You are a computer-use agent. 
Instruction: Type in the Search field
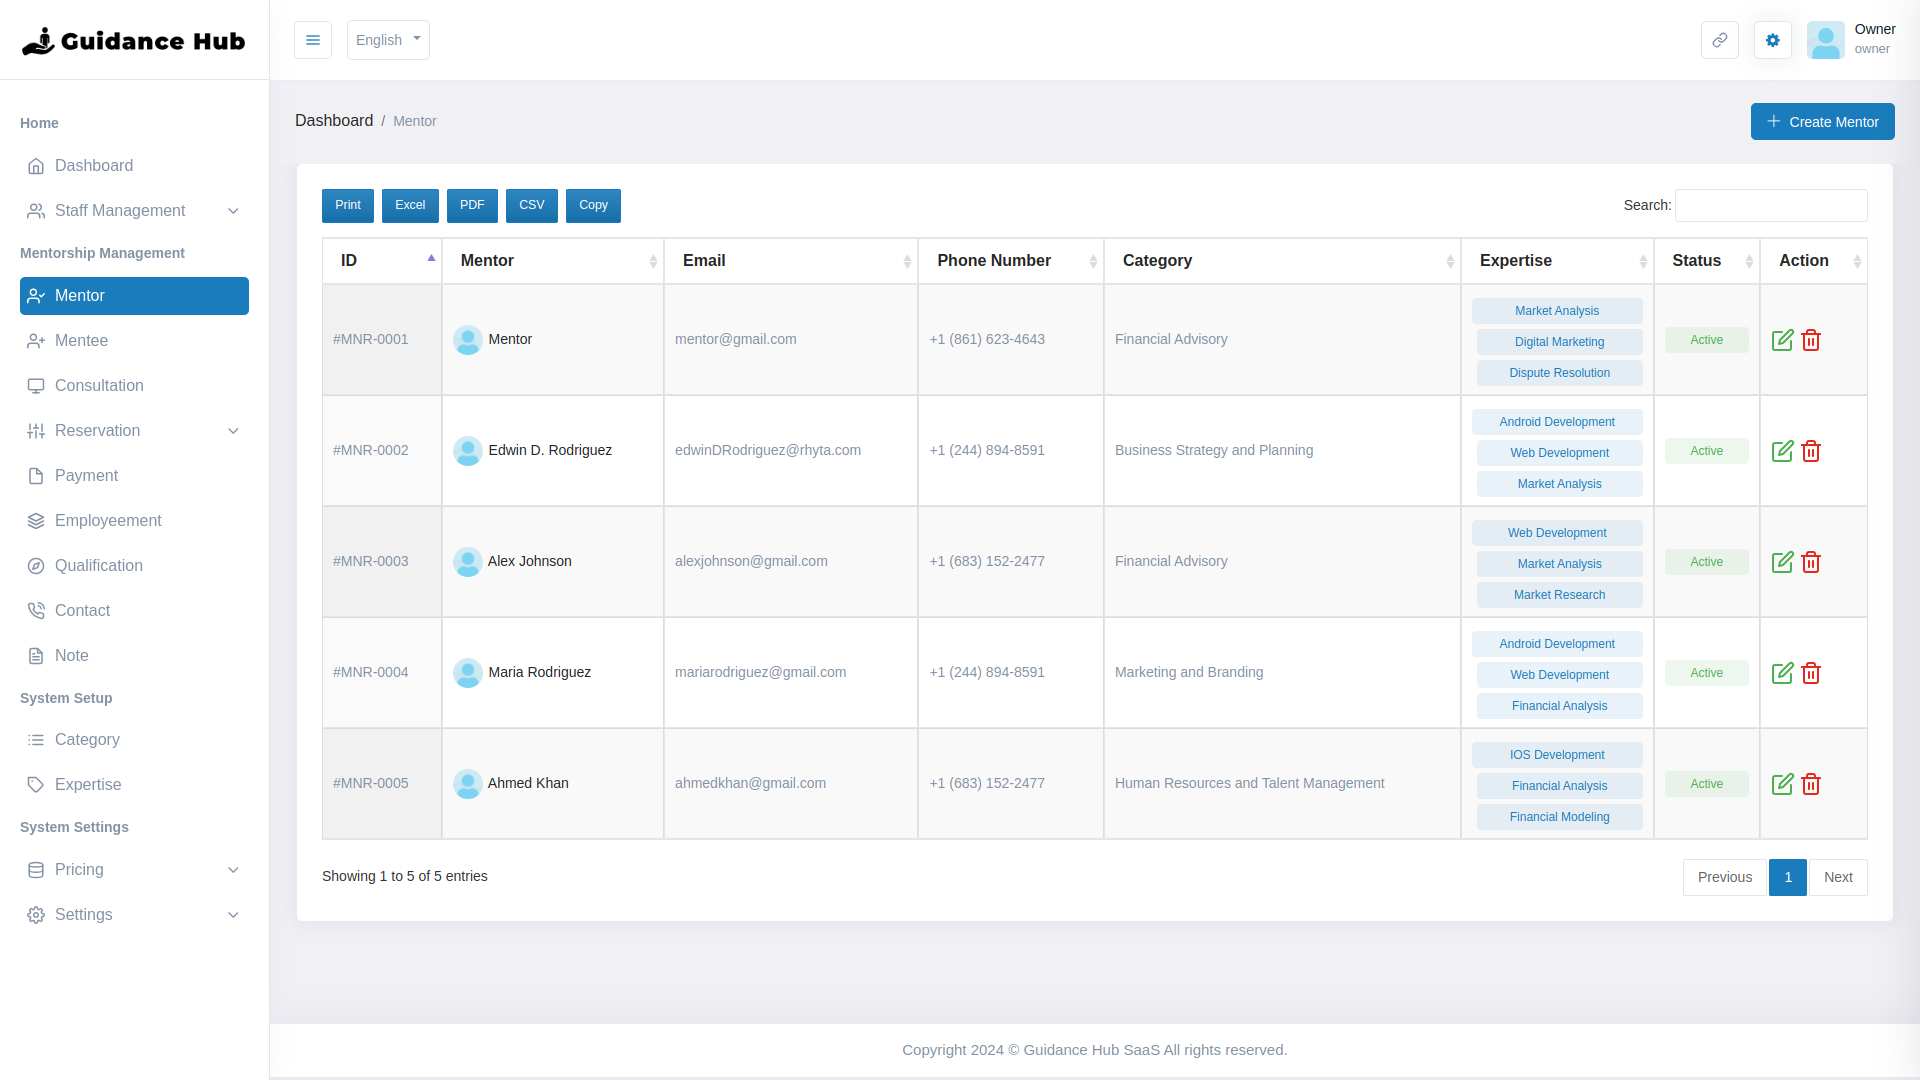tap(1770, 205)
